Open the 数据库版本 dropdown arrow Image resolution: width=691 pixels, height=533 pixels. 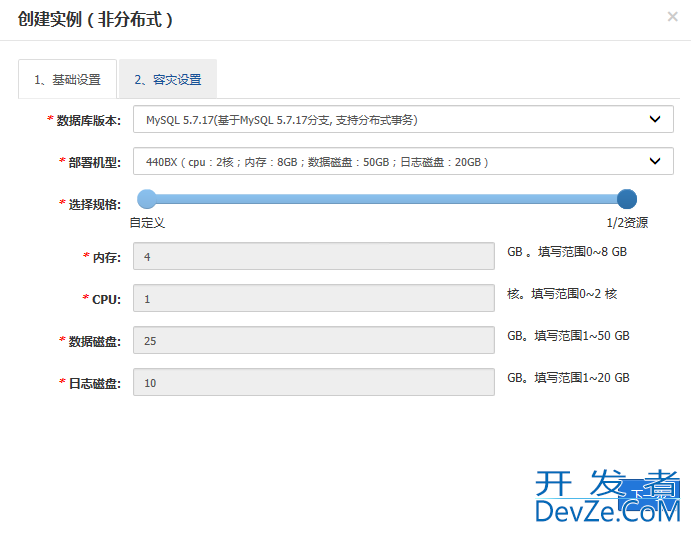(655, 119)
